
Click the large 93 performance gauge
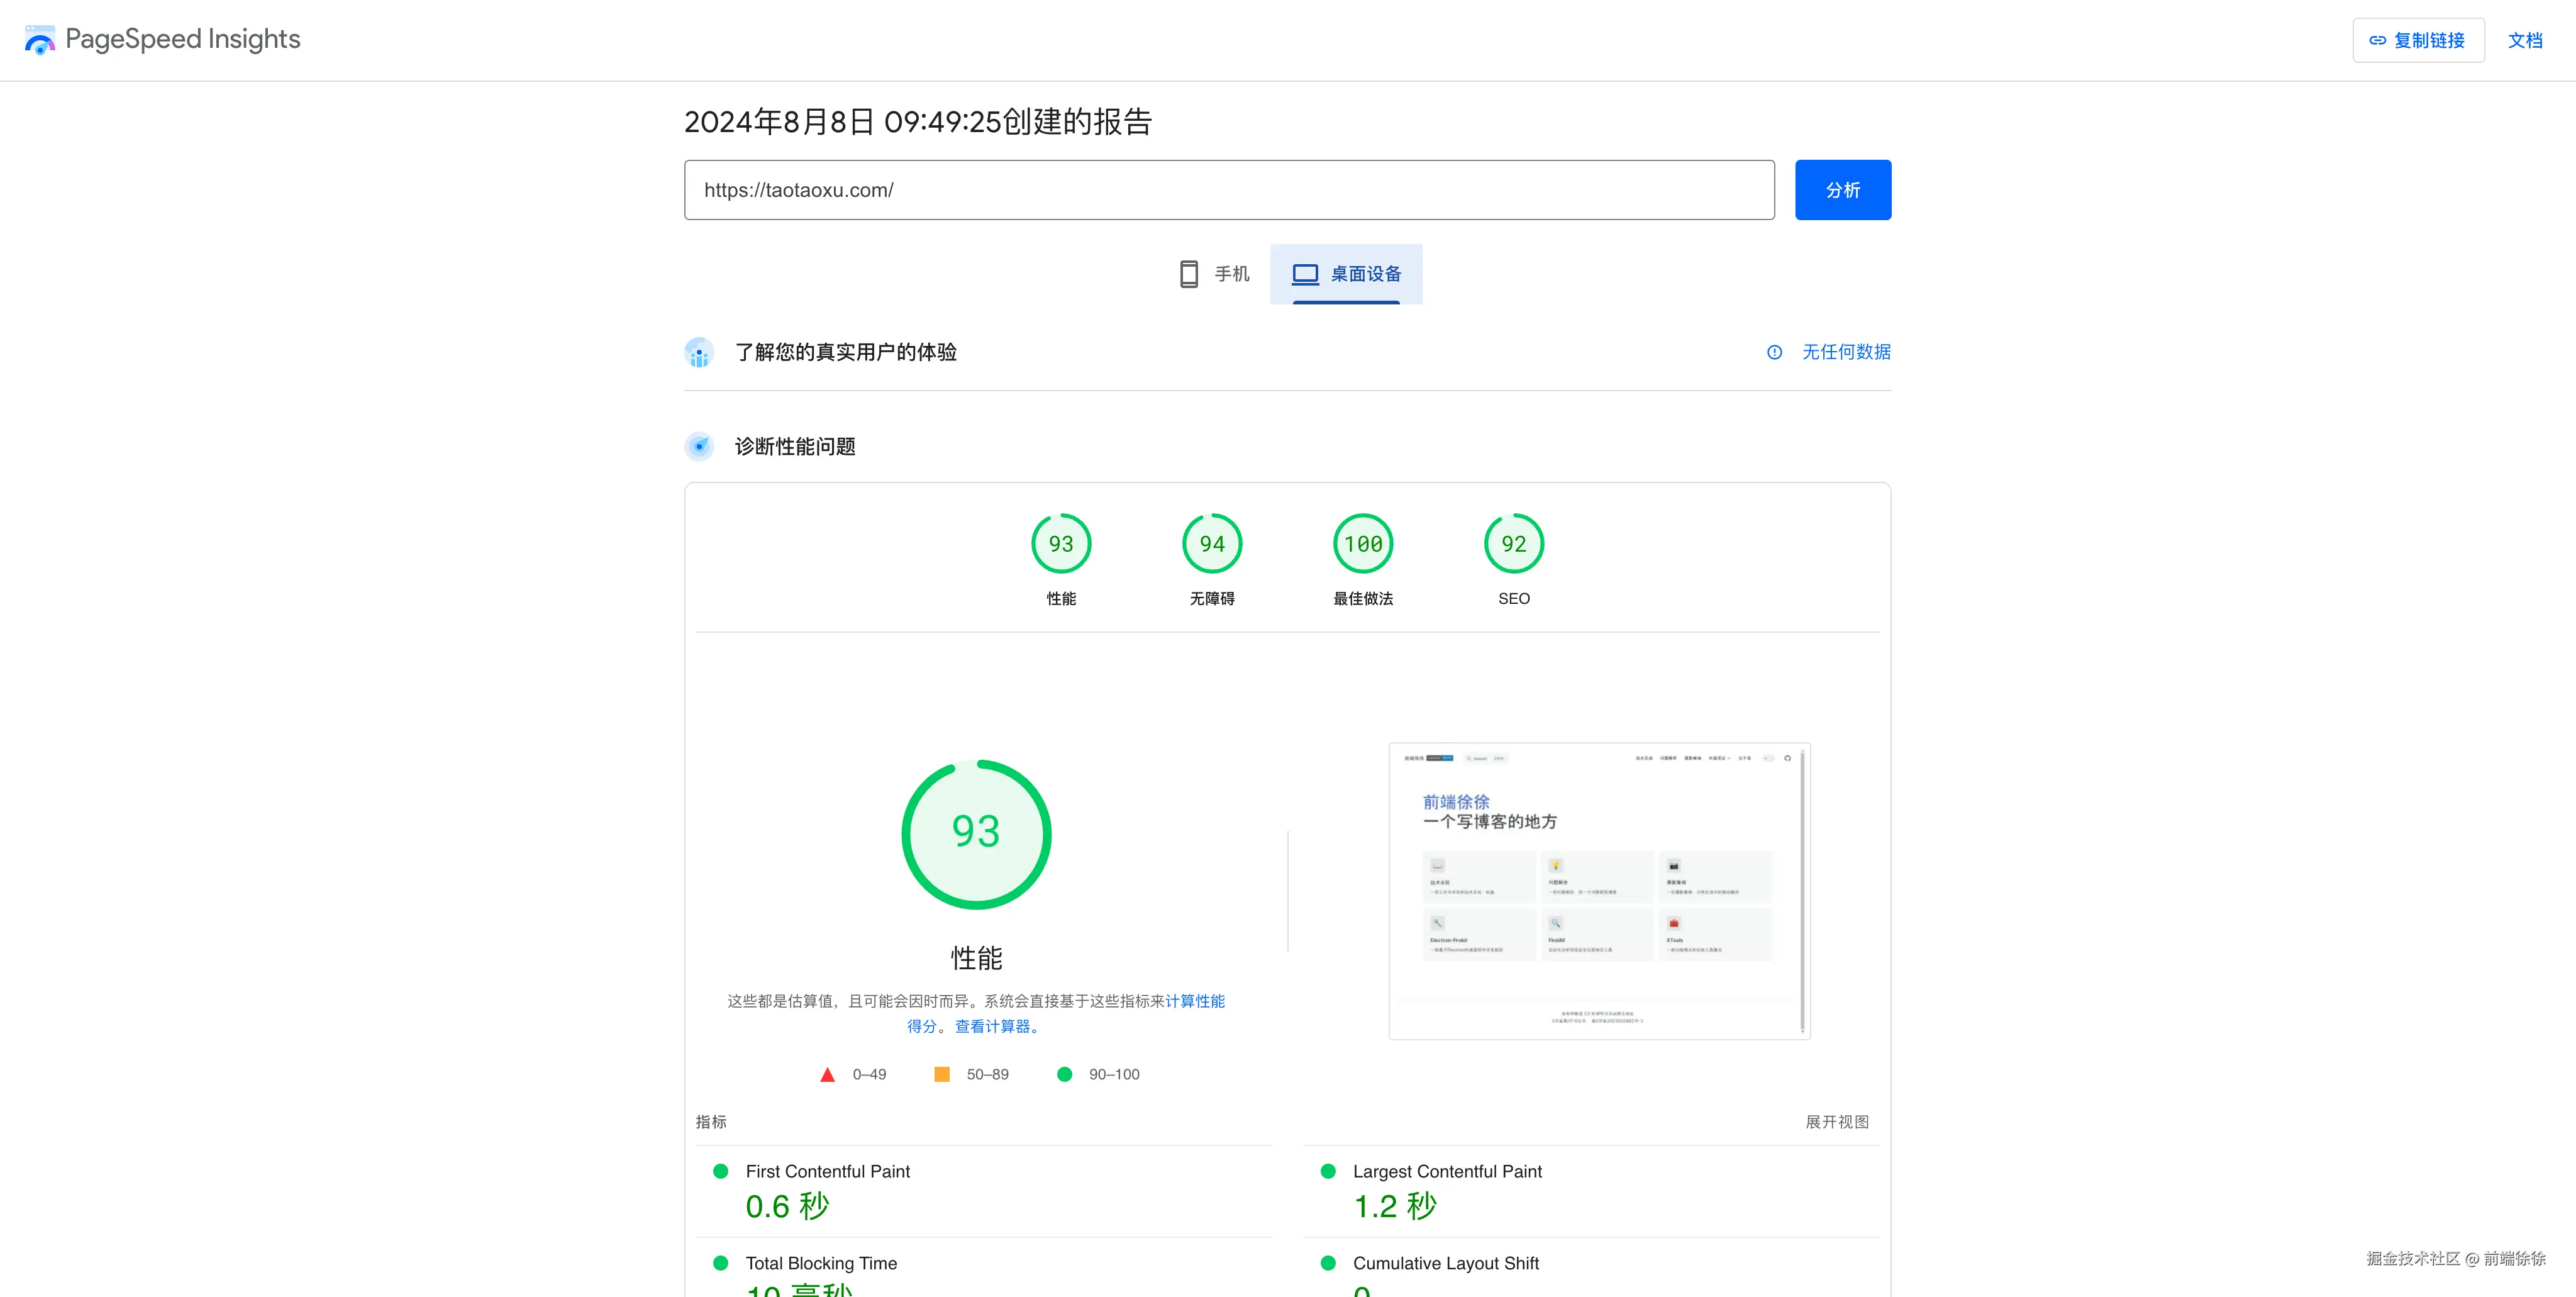click(975, 834)
